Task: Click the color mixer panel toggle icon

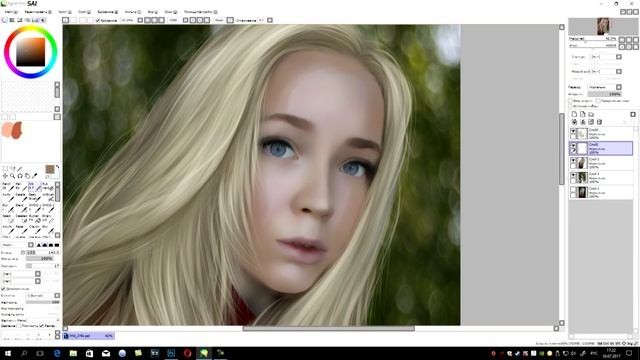Action: (27, 20)
